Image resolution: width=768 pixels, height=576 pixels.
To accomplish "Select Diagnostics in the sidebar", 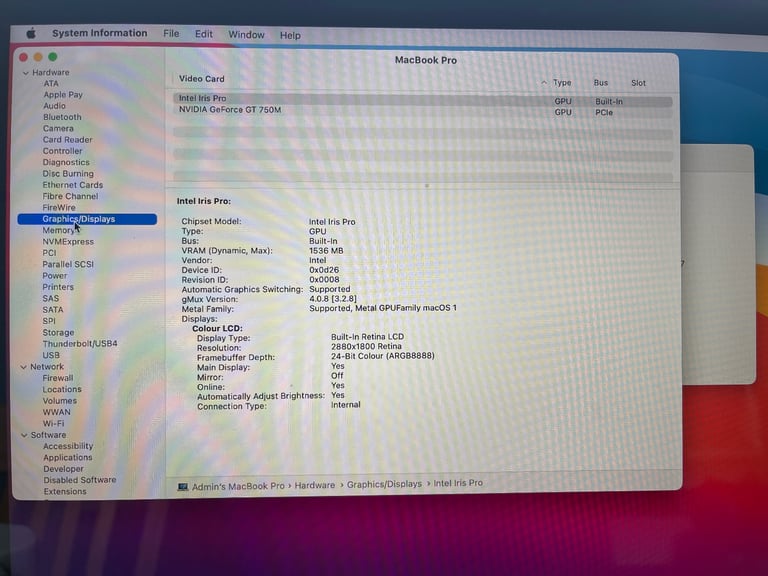I will [x=66, y=163].
